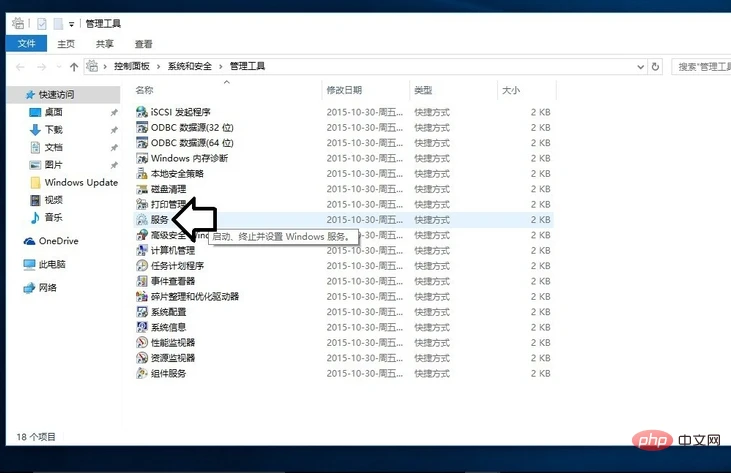Open 下载 in the navigation pane
Viewport: 731px width, 473px height.
[54, 130]
